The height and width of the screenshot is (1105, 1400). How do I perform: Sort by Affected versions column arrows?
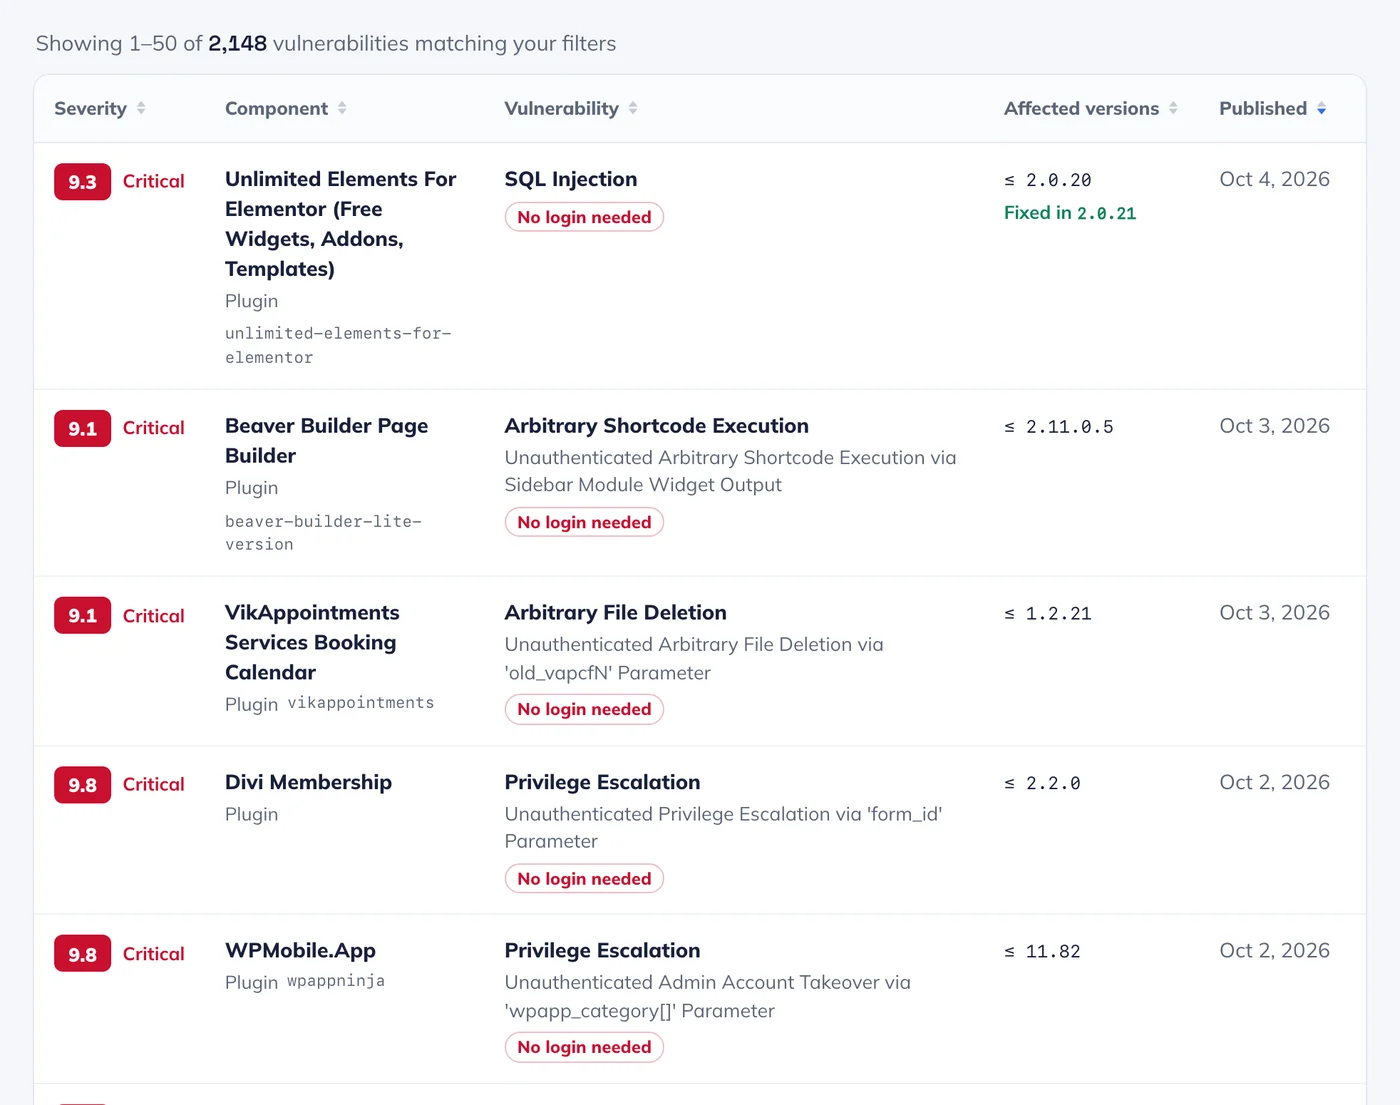click(1173, 108)
